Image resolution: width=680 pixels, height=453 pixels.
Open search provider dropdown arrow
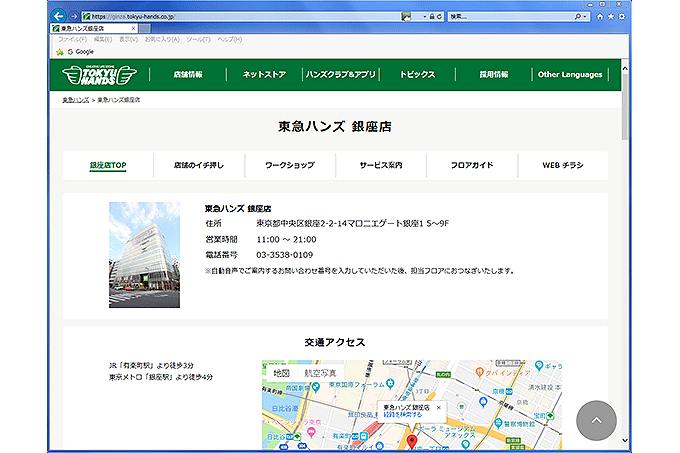click(x=585, y=16)
